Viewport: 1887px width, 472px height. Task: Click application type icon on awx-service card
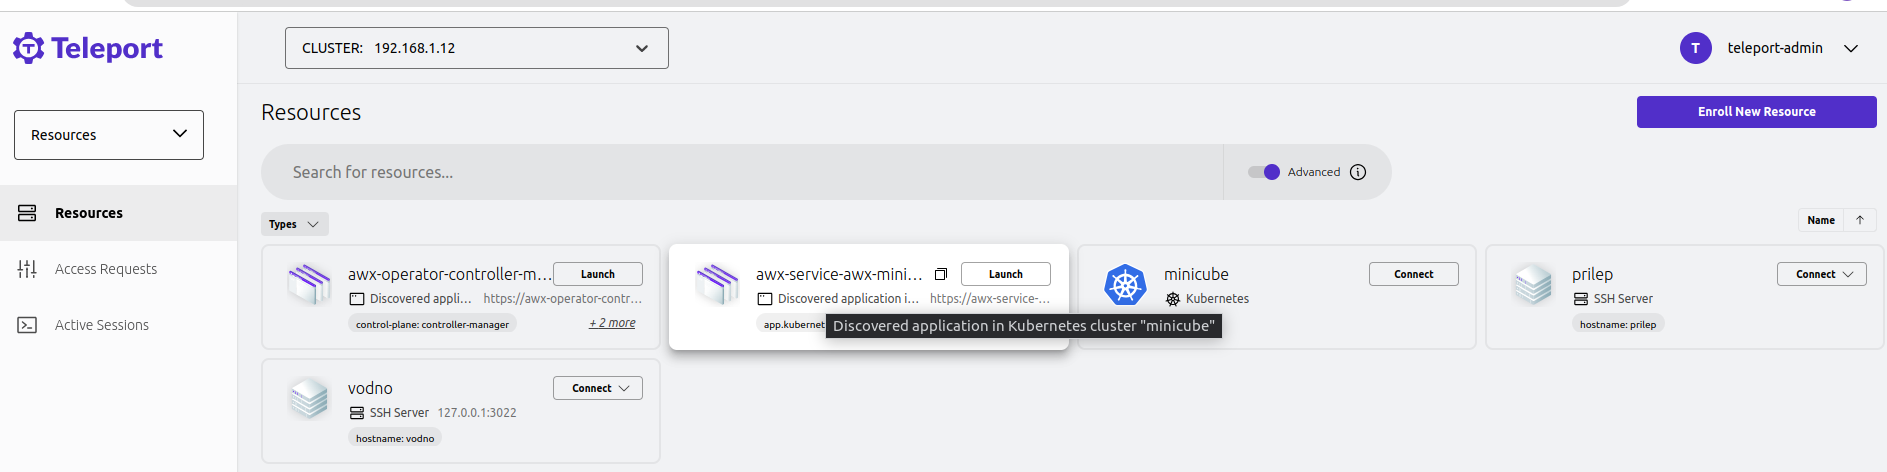point(765,299)
